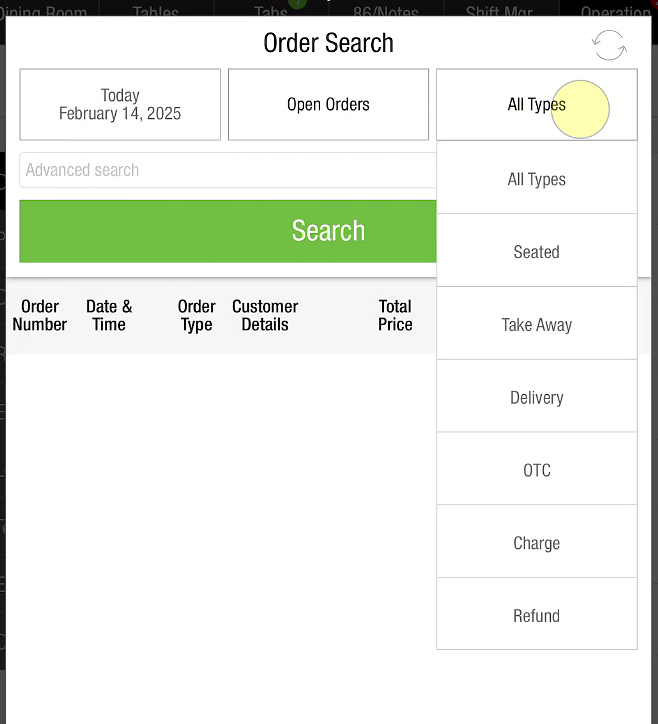Choose the Seated order type

click(x=536, y=252)
